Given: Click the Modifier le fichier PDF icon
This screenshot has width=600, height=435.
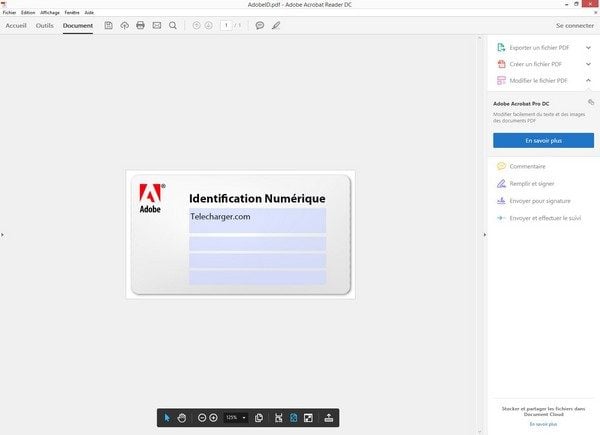Looking at the screenshot, I should [501, 80].
